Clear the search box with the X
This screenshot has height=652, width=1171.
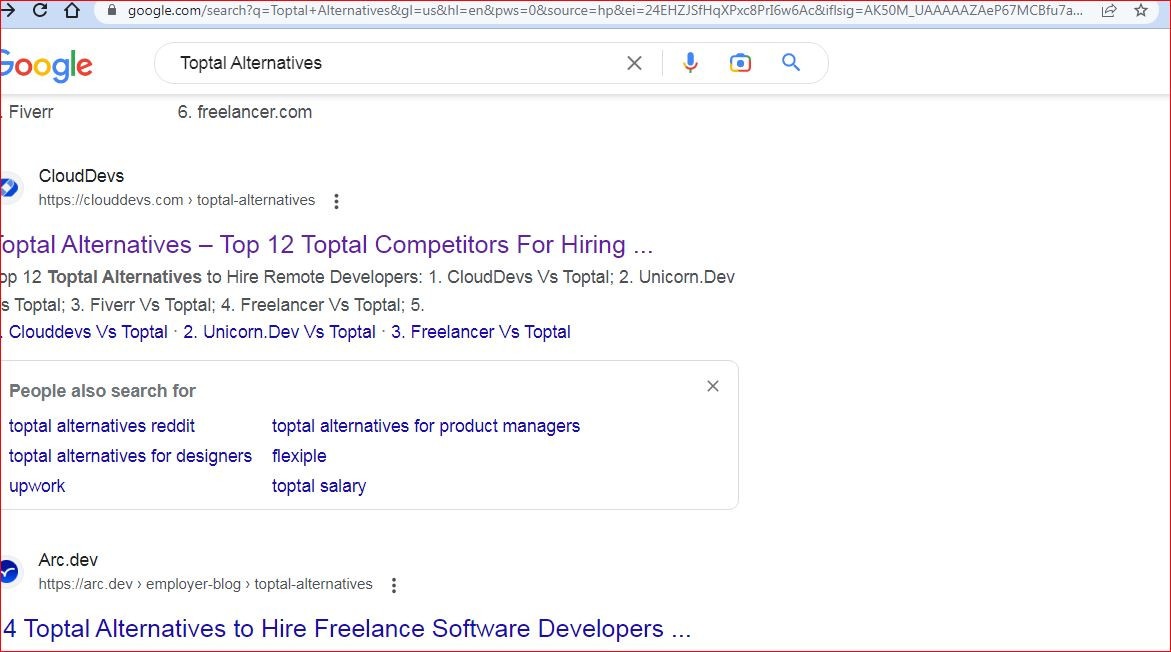coord(634,63)
